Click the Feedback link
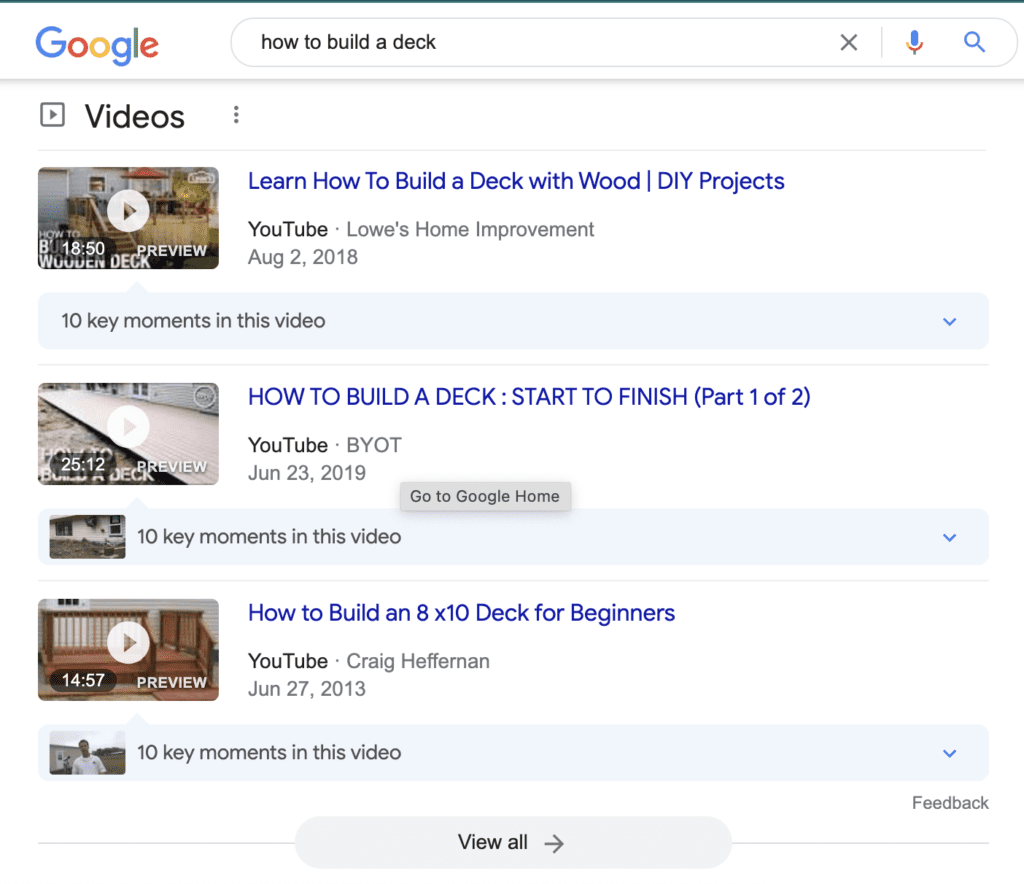This screenshot has height=884, width=1024. (x=950, y=803)
